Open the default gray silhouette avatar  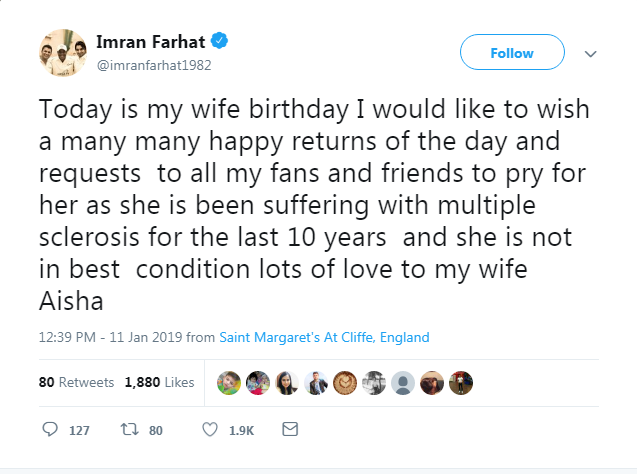coord(403,382)
